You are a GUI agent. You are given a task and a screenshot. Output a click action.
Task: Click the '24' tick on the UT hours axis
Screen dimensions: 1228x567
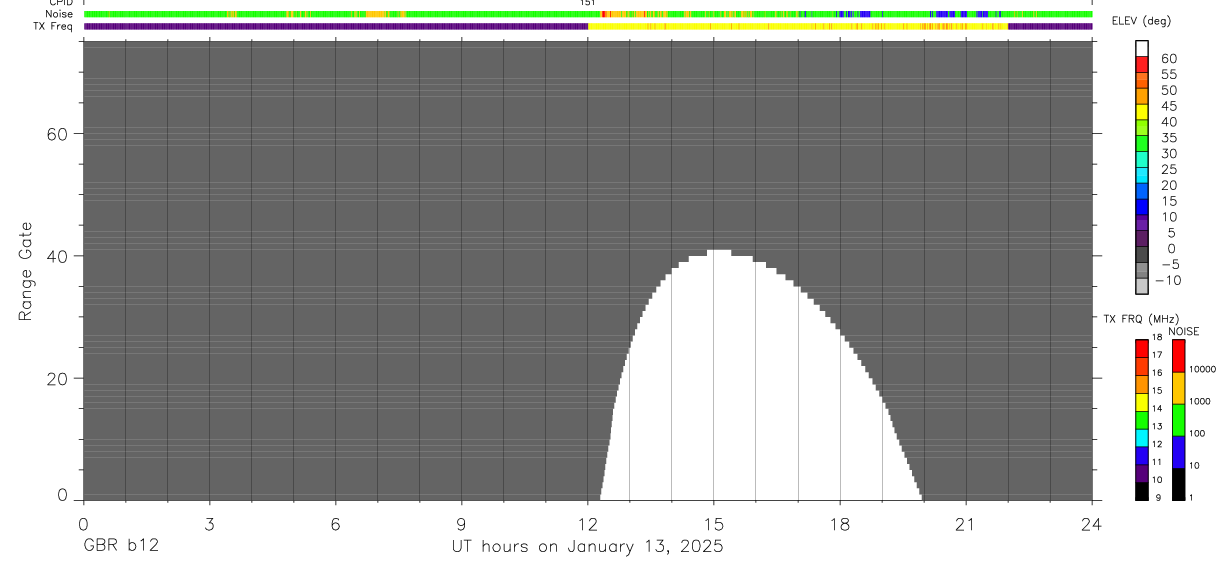1092,524
